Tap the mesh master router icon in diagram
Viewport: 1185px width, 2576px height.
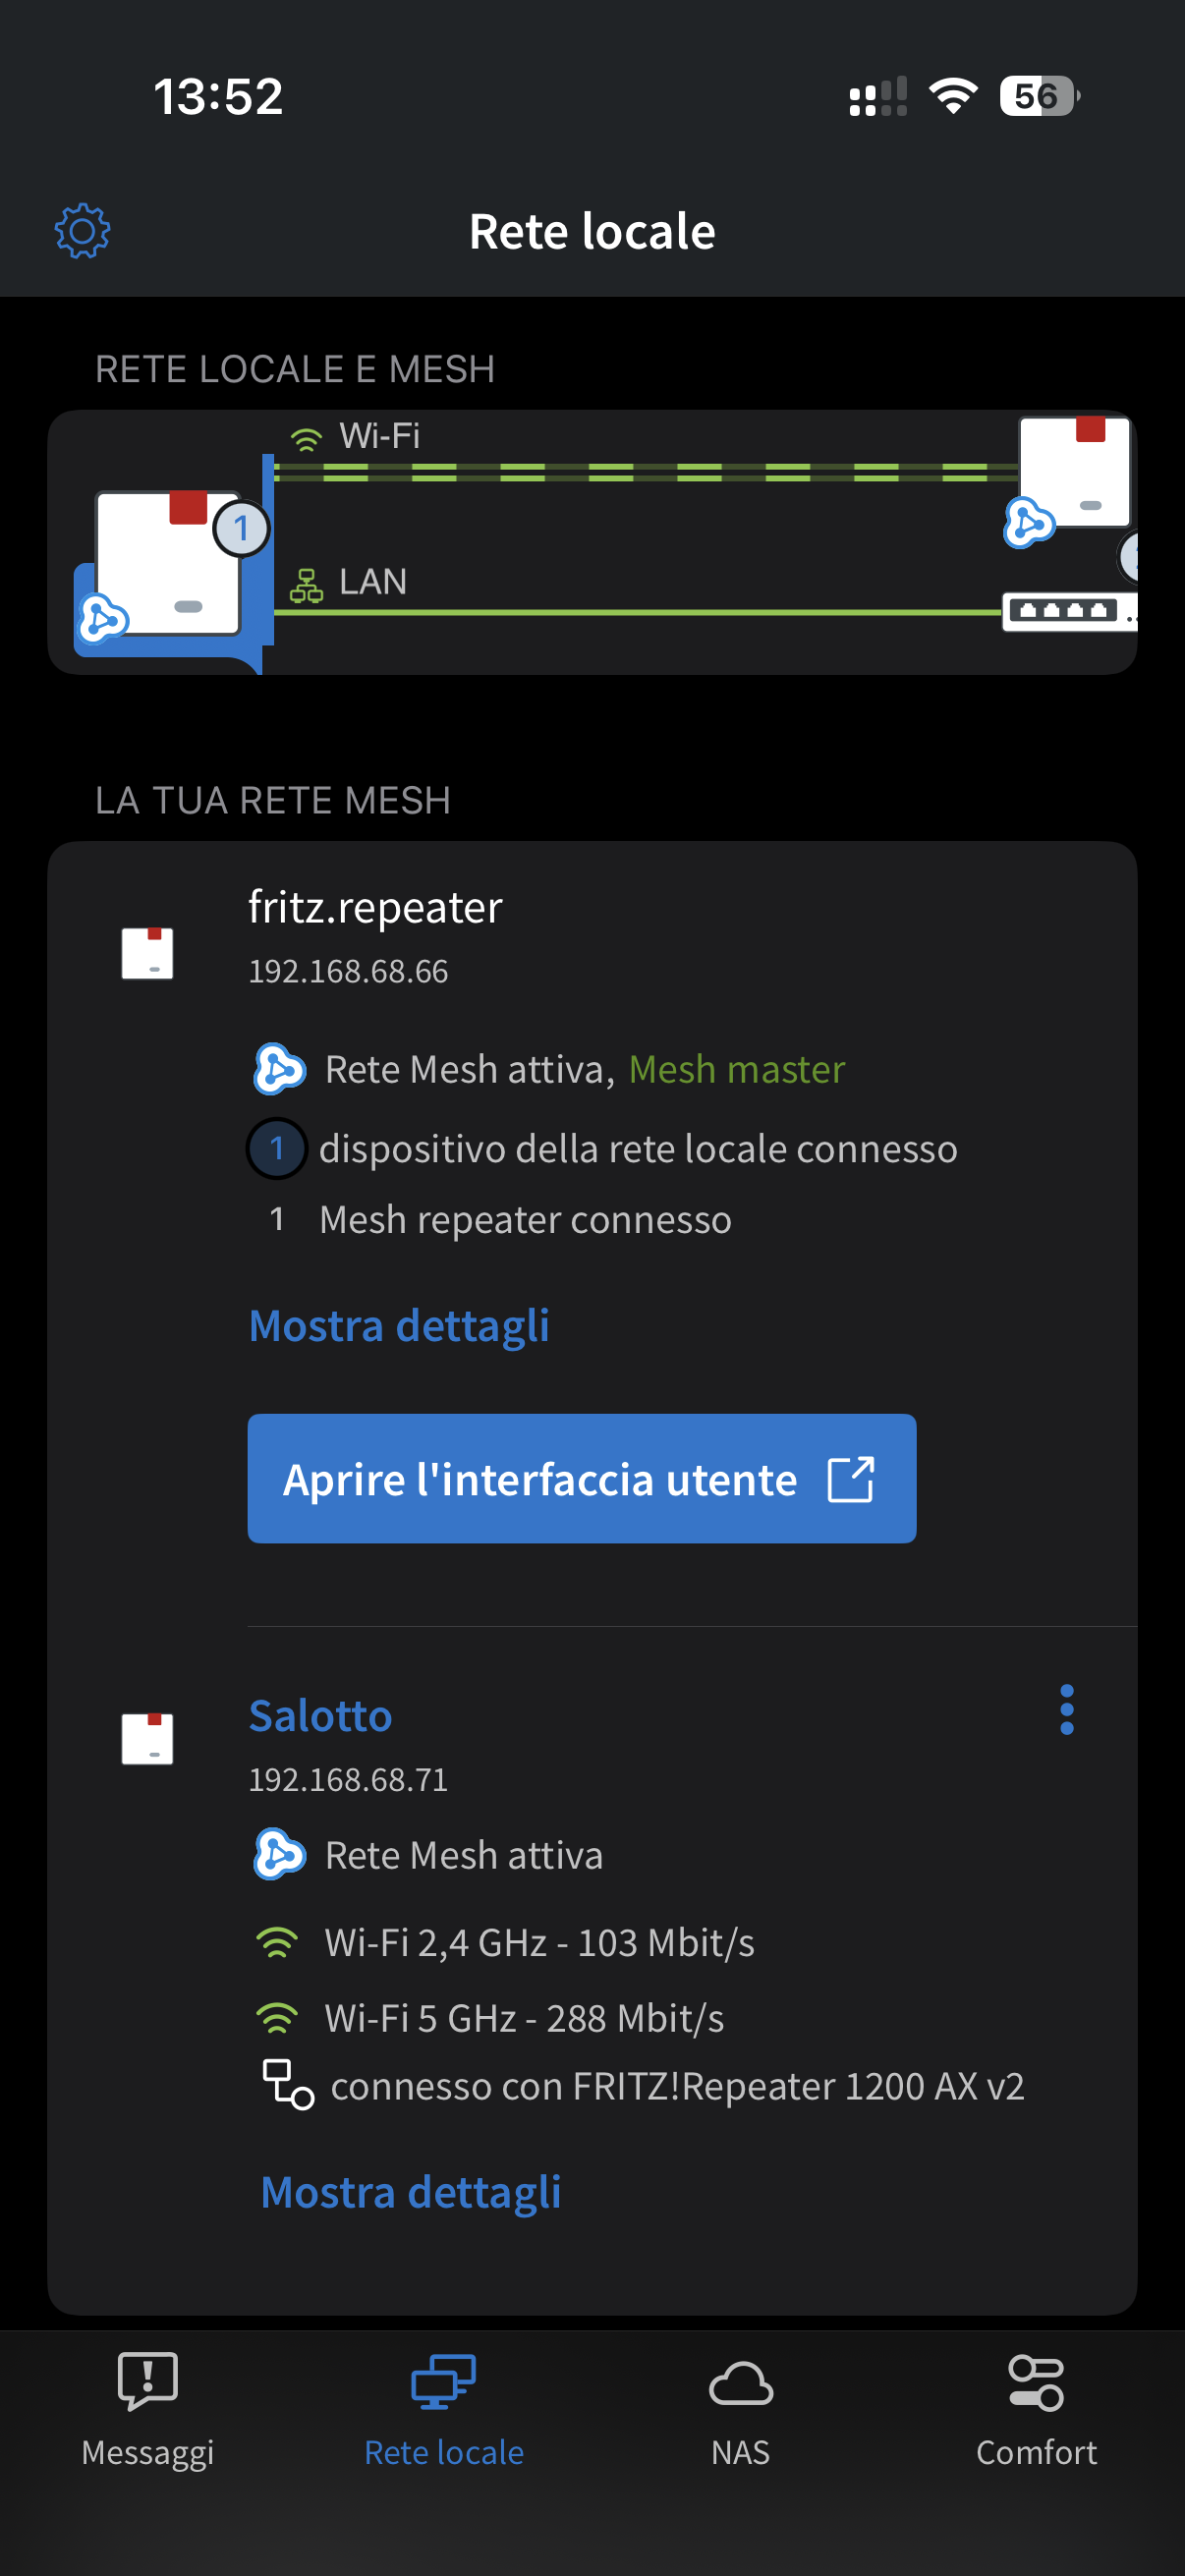click(x=167, y=564)
